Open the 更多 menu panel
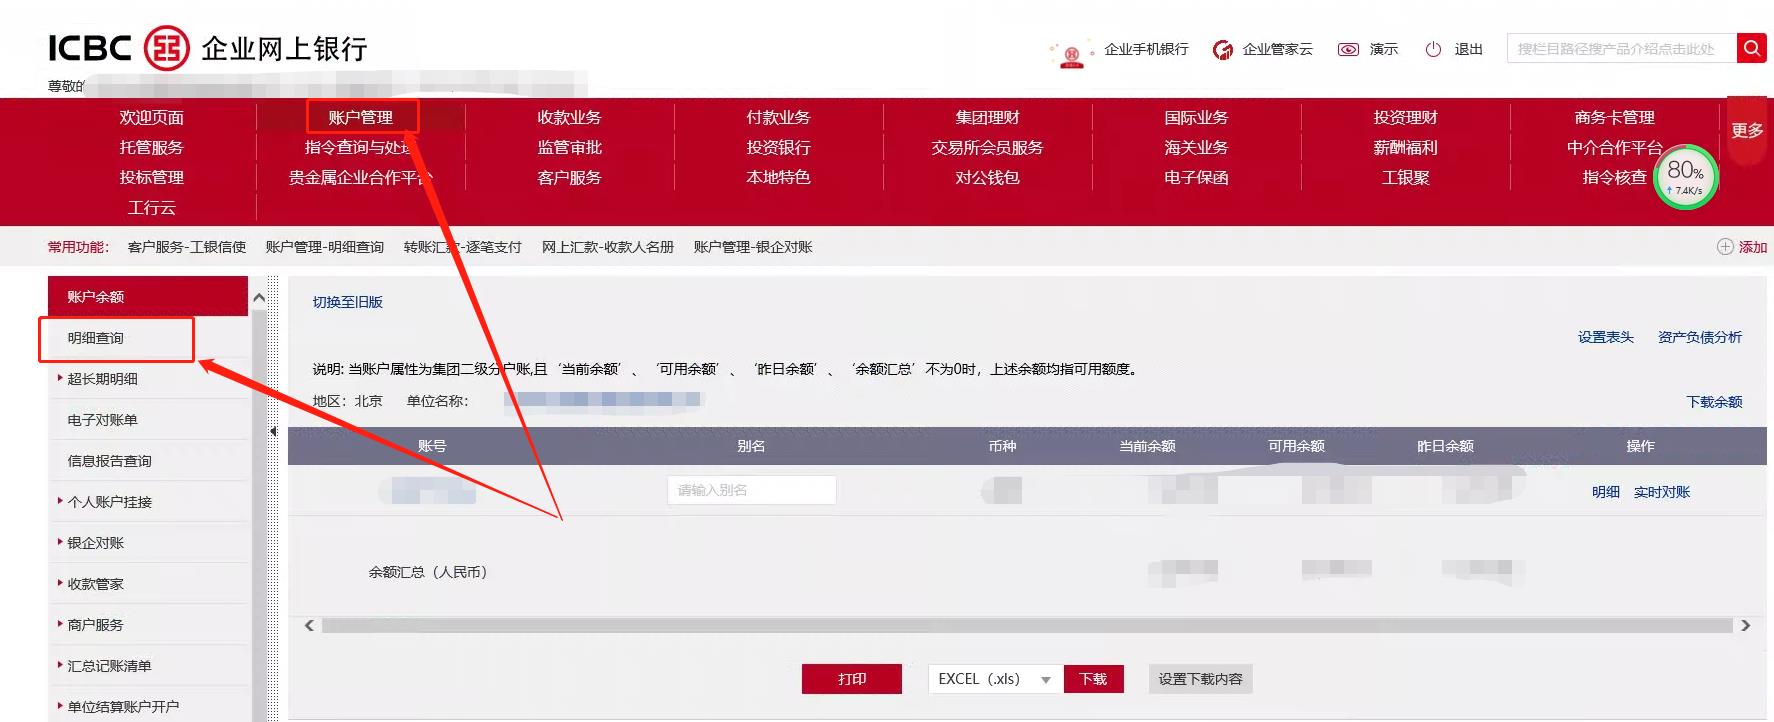This screenshot has height=722, width=1774. (x=1747, y=131)
